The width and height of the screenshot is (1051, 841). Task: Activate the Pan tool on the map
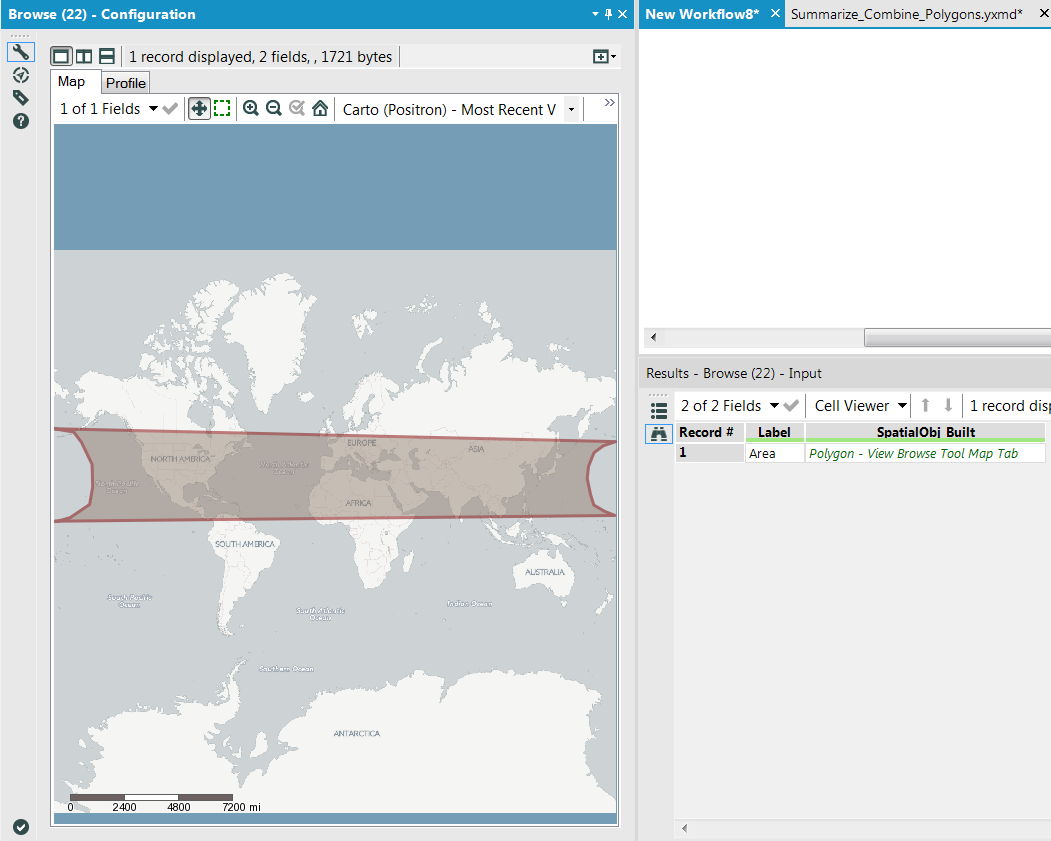(x=199, y=108)
